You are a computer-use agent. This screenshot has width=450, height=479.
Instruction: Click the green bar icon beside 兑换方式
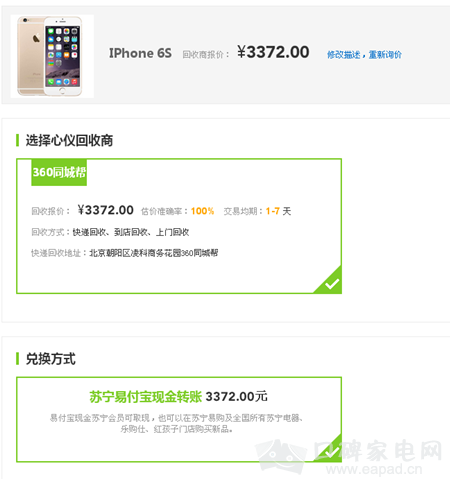coord(17,359)
